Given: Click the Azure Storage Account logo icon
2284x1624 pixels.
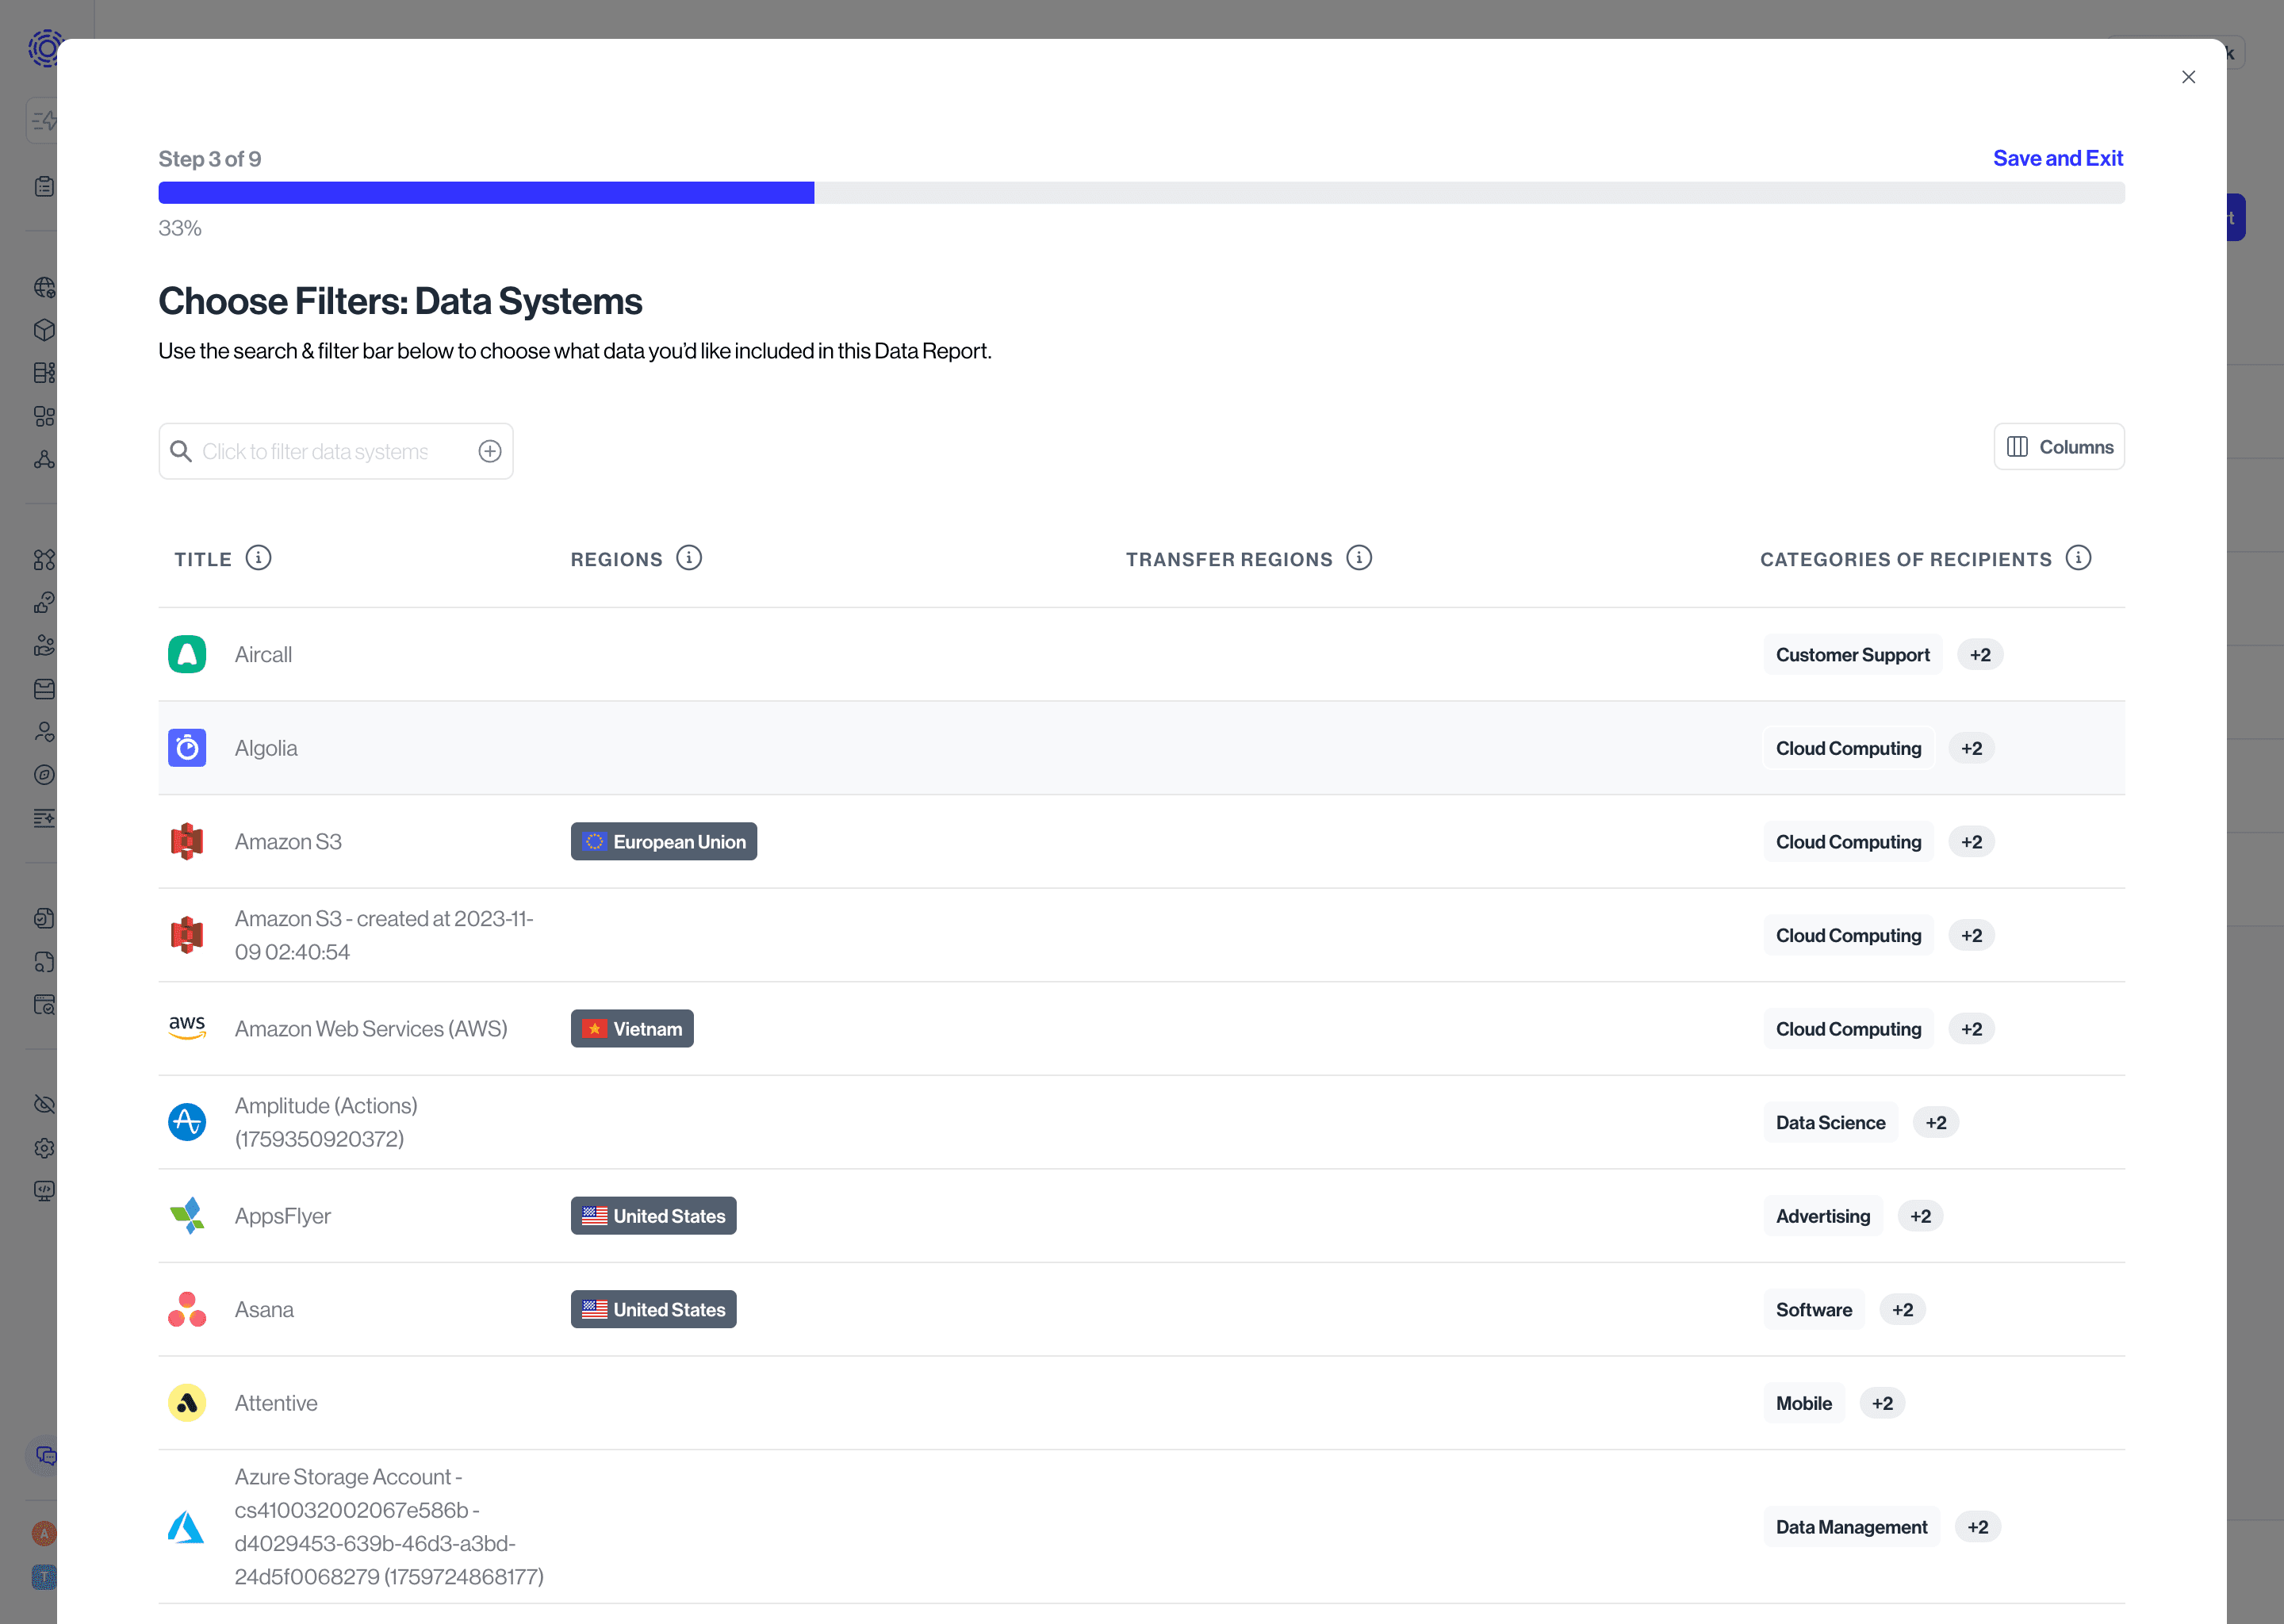Looking at the screenshot, I should 186,1527.
